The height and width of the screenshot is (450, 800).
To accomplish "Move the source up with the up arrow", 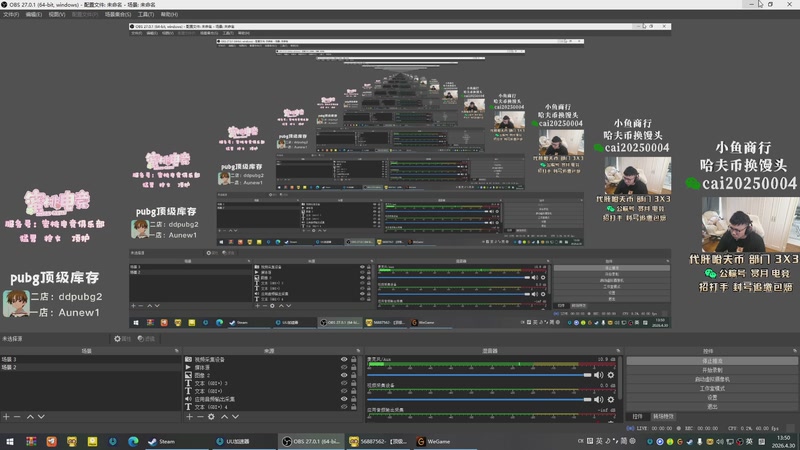I will (x=224, y=417).
